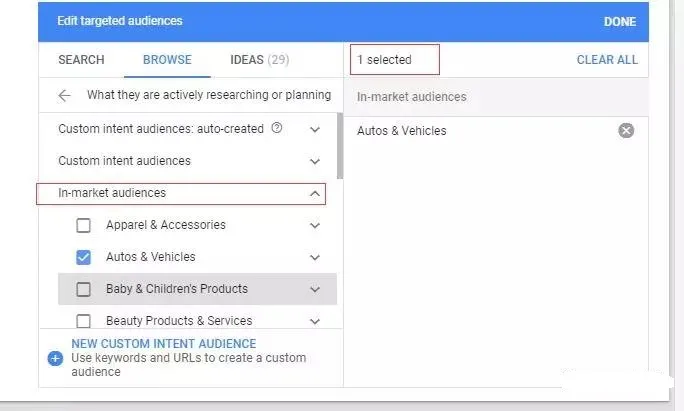
Task: Click the audience list vertical scrollbar
Action: point(340,146)
